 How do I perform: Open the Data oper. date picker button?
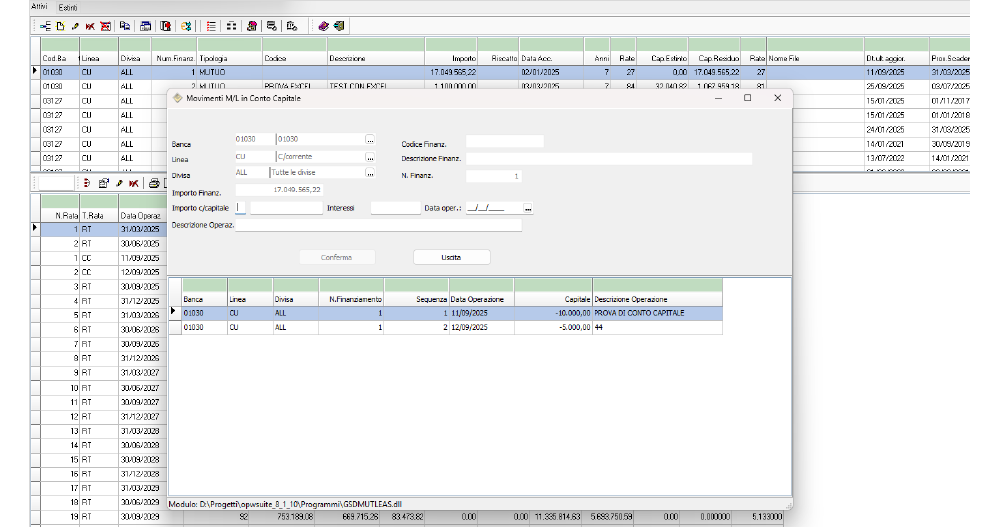528,208
